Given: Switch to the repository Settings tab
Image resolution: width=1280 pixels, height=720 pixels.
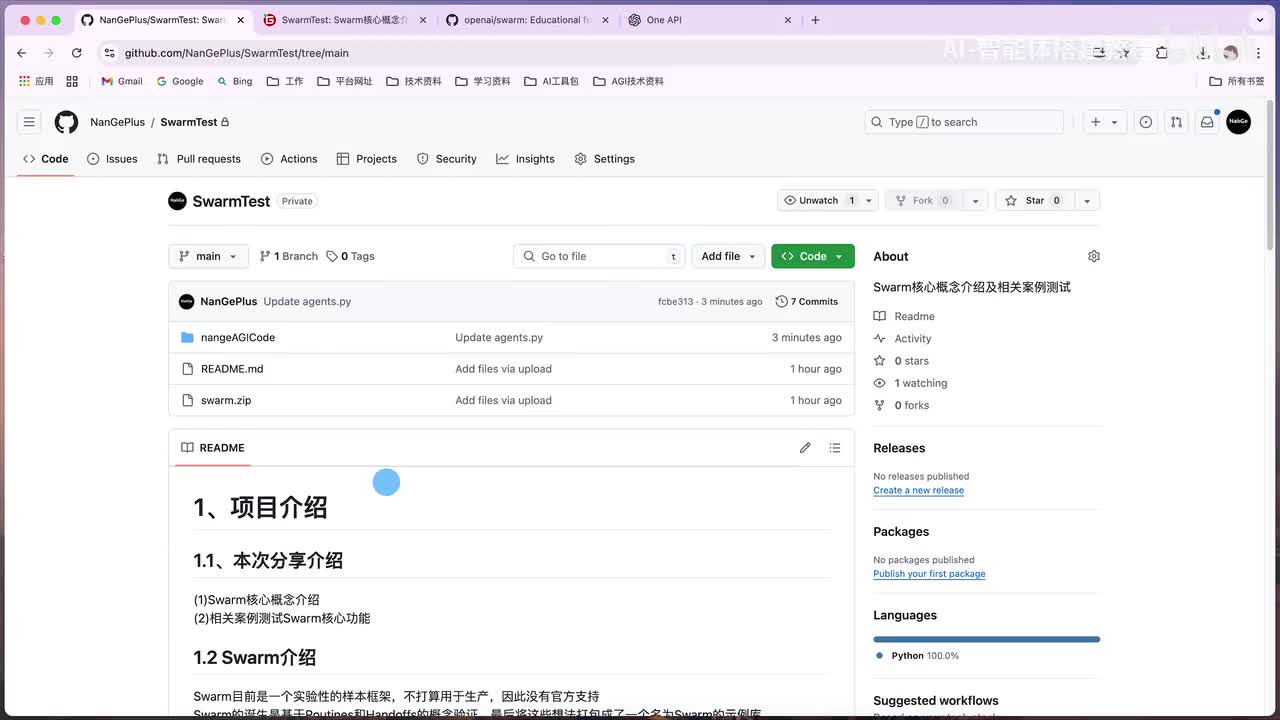Looking at the screenshot, I should pos(604,159).
